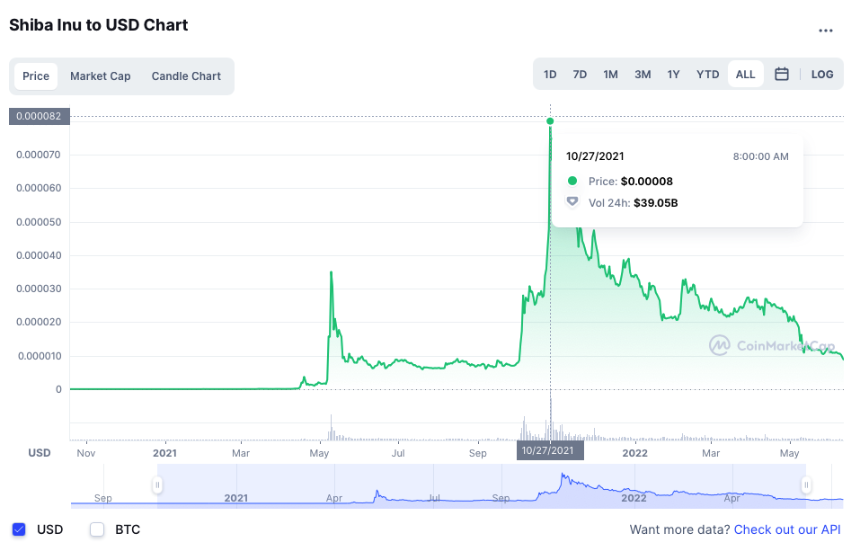Click the CoinMarketCap watermark logo

(x=719, y=346)
